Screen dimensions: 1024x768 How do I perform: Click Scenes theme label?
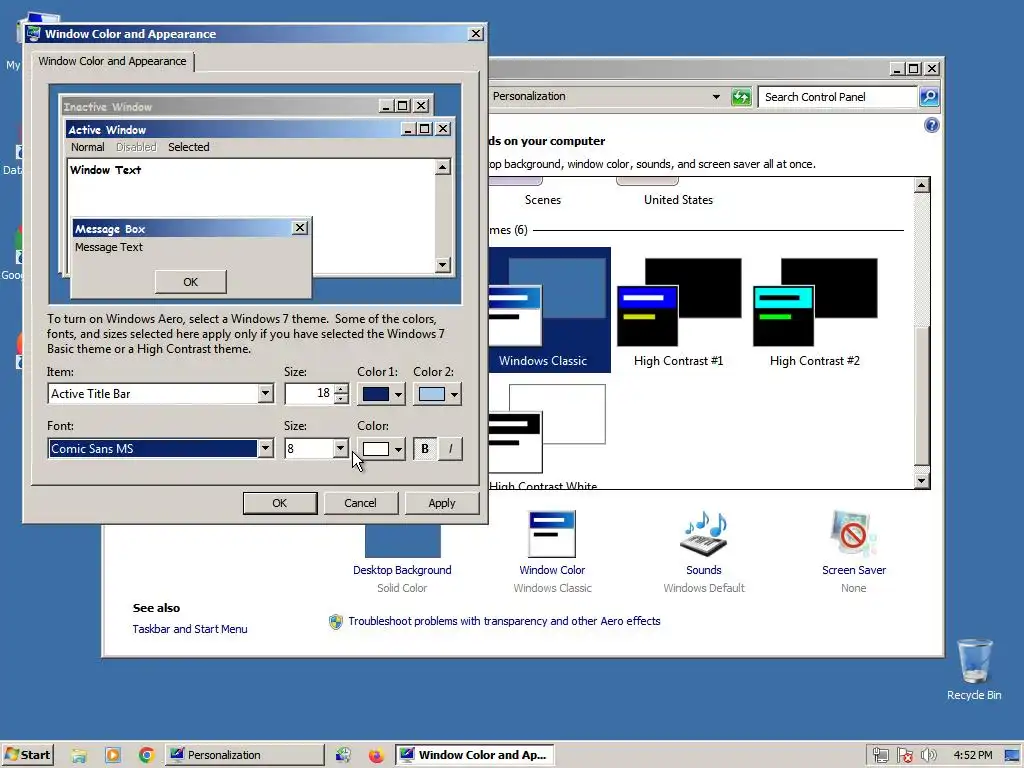tap(543, 200)
